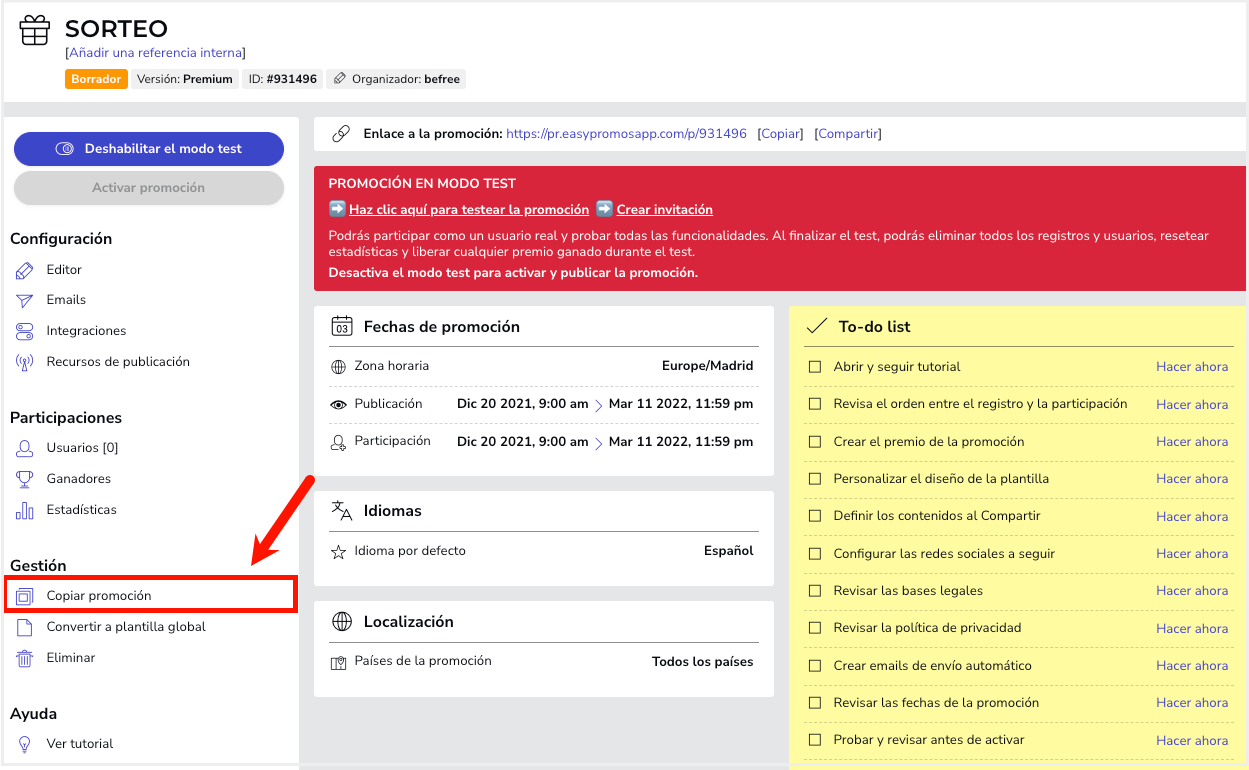
Task: Open Estadísticas page
Action: click(x=81, y=510)
